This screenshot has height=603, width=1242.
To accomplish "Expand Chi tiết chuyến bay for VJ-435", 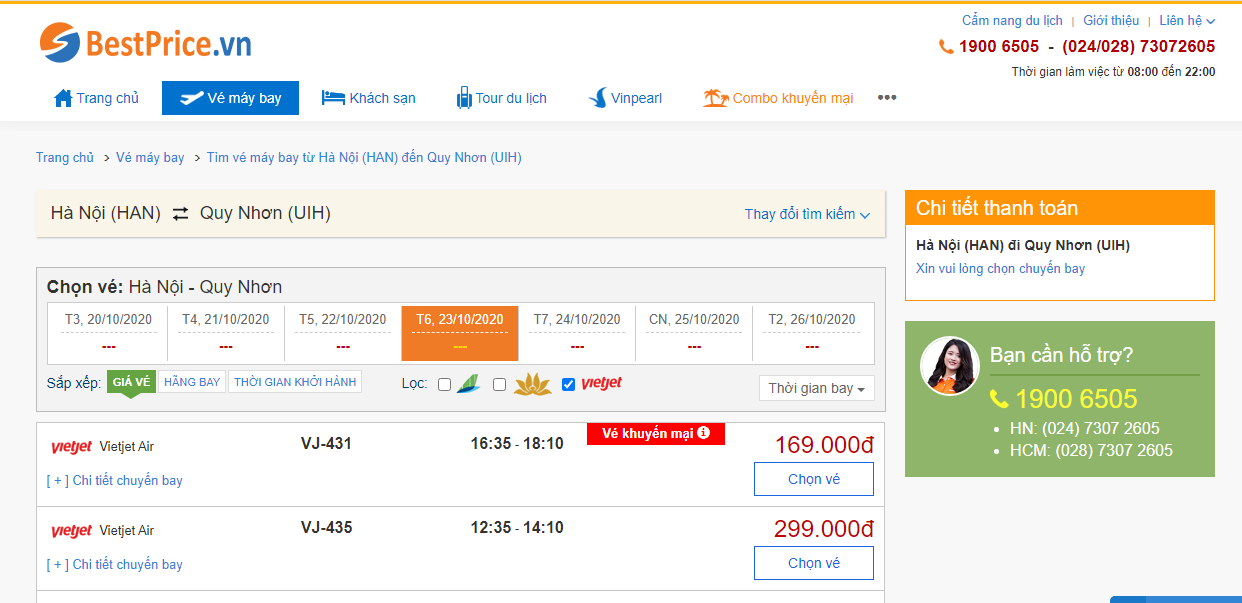I will (115, 564).
